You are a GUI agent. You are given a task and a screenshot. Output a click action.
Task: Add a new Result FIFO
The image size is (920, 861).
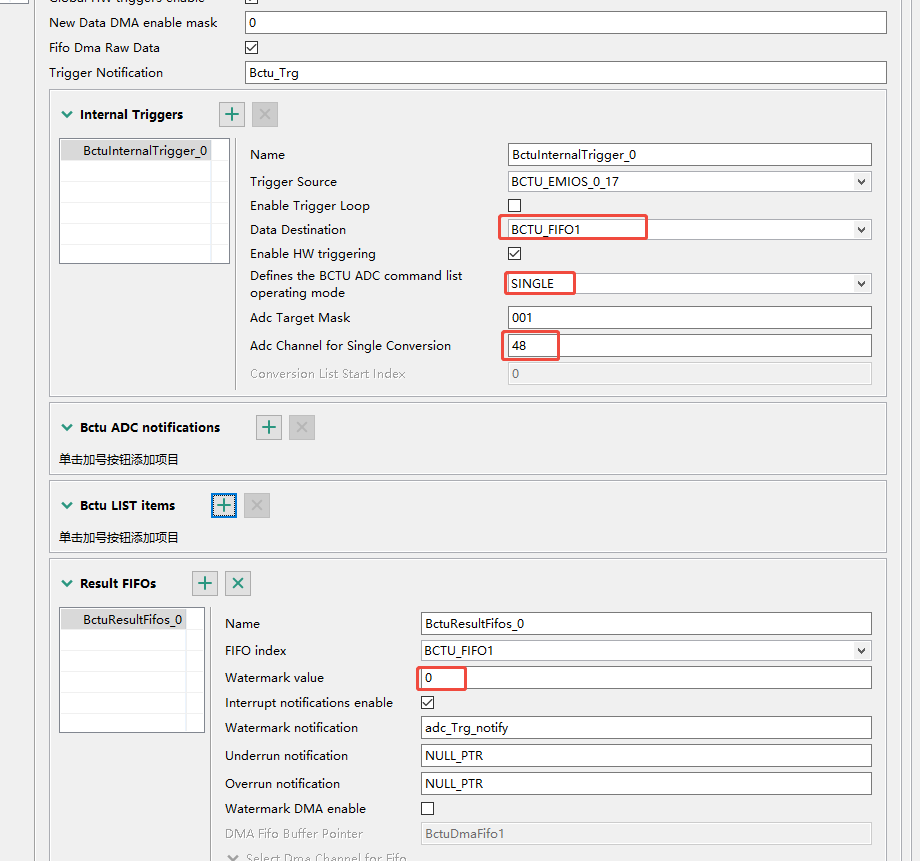[205, 583]
